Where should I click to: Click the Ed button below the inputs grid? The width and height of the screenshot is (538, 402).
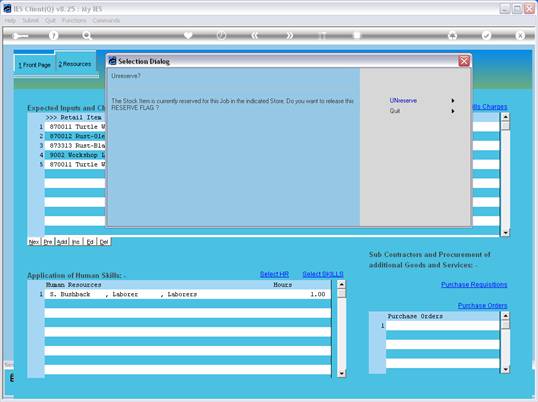click(90, 242)
